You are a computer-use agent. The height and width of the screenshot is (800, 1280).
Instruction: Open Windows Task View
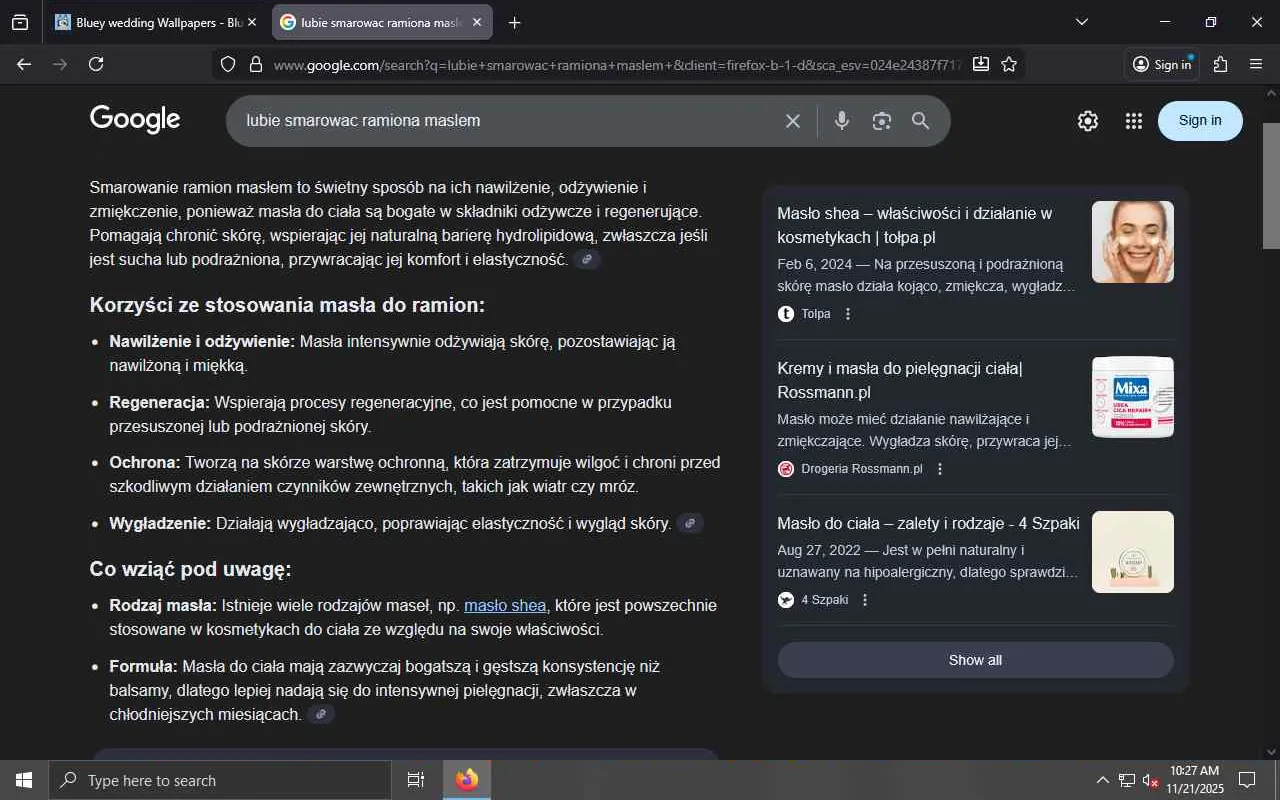click(x=416, y=780)
